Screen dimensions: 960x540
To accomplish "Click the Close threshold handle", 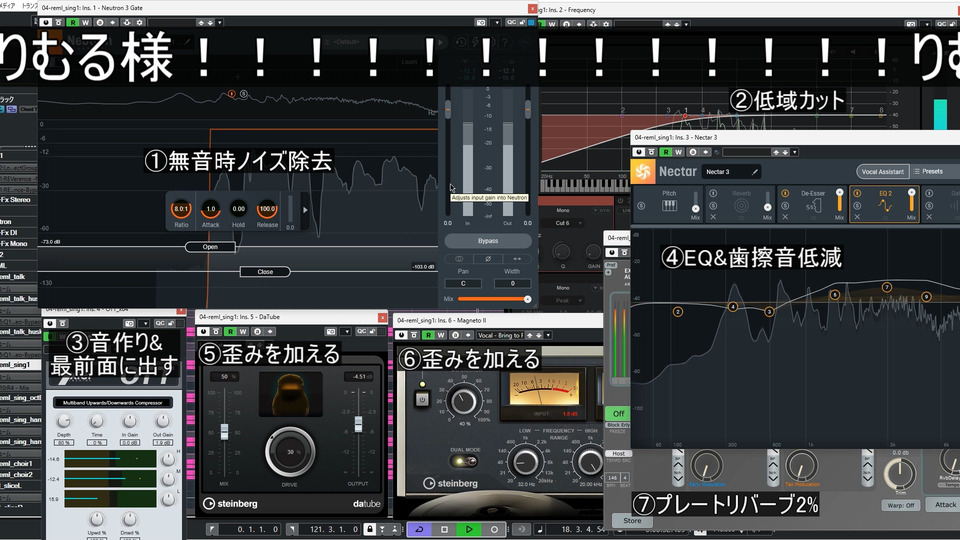I will click(265, 272).
